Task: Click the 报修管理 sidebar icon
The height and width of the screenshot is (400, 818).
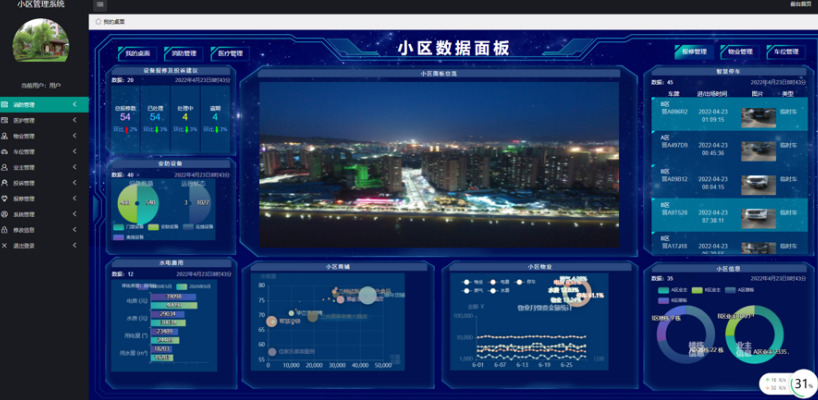Action: tap(5, 199)
